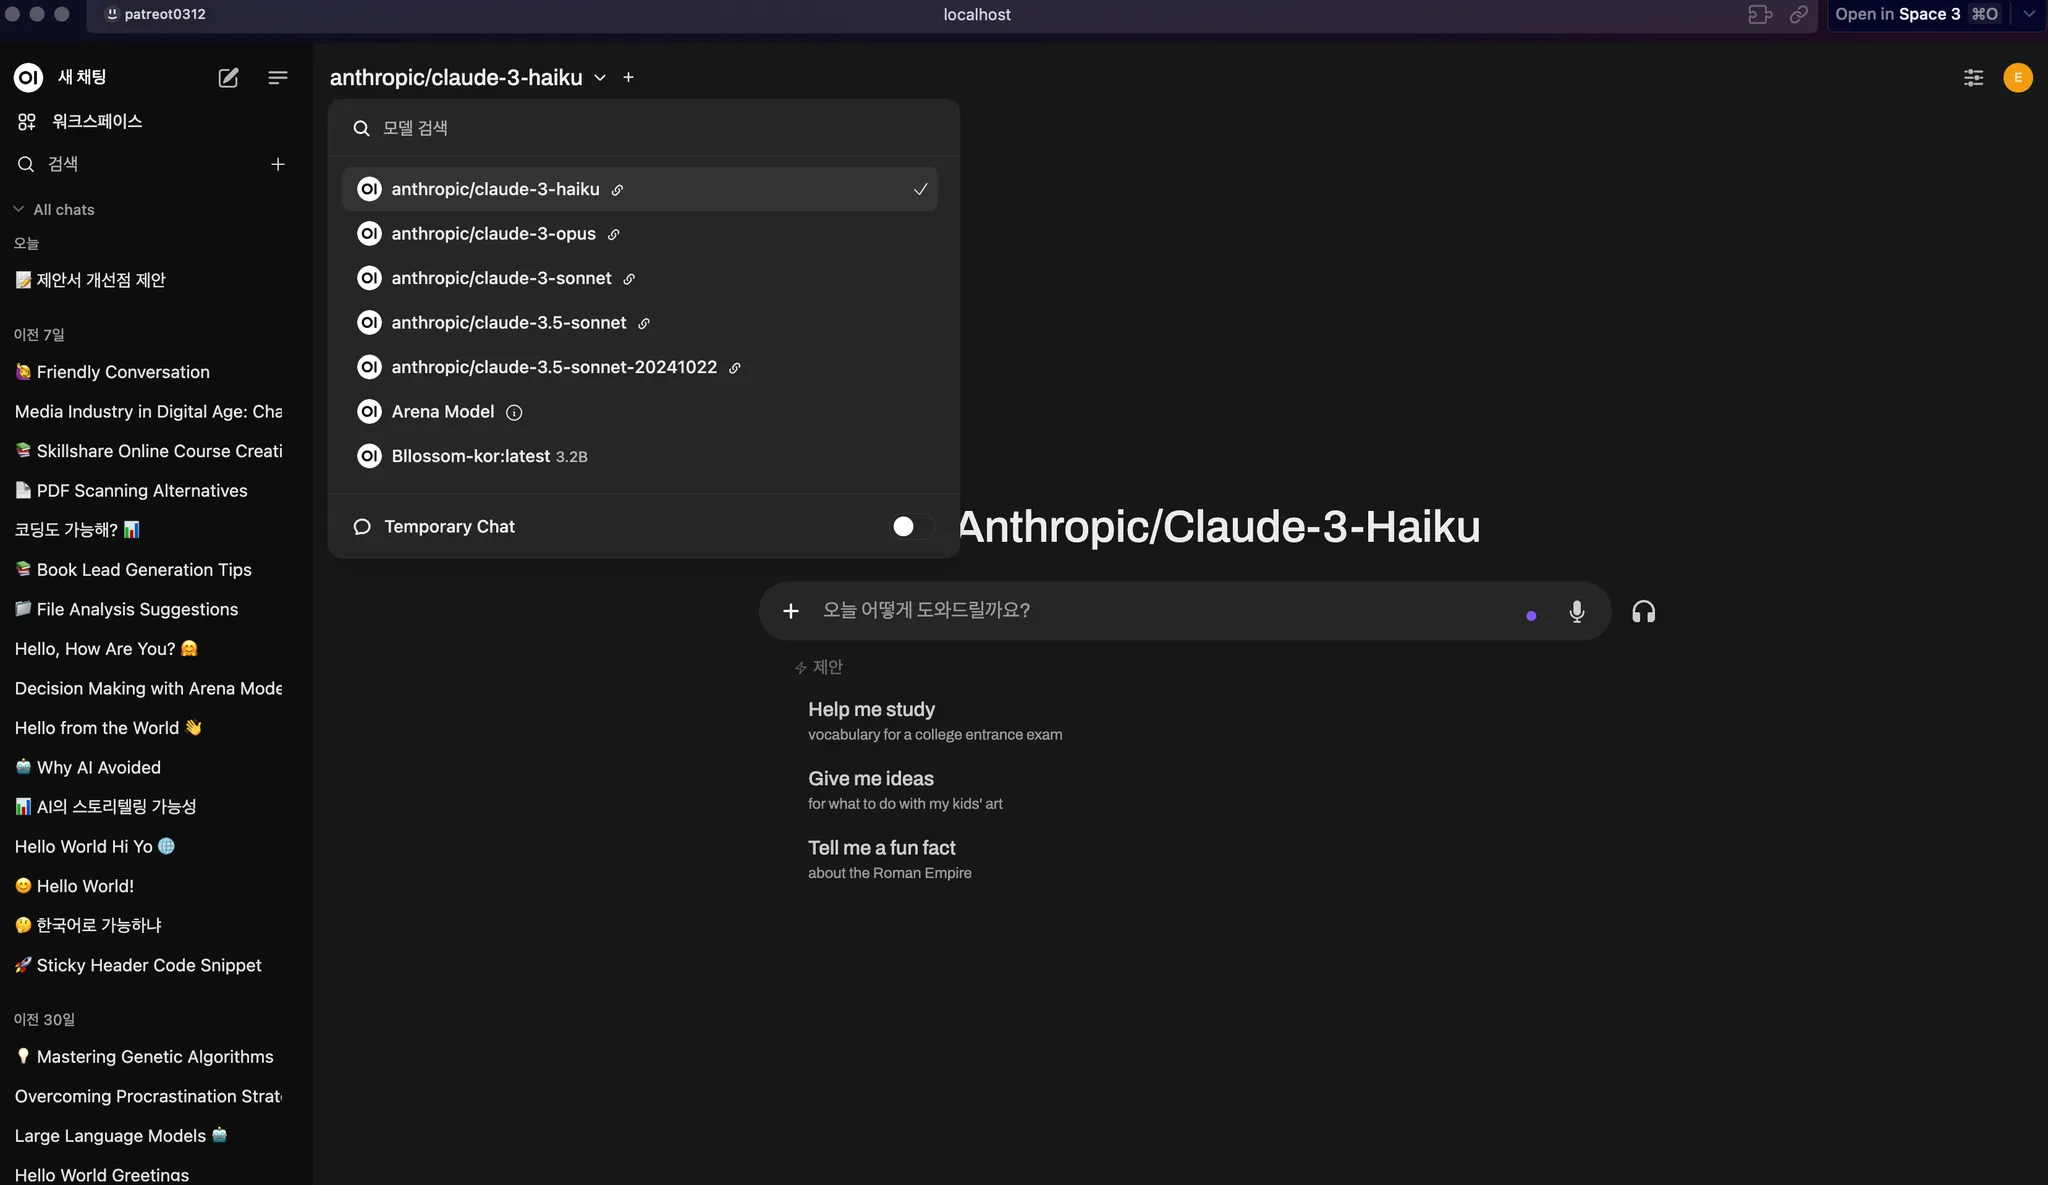Select anthropic/claude-3.5-sonnet-20241022 model
Viewport: 2048px width, 1185px height.
[x=553, y=368]
